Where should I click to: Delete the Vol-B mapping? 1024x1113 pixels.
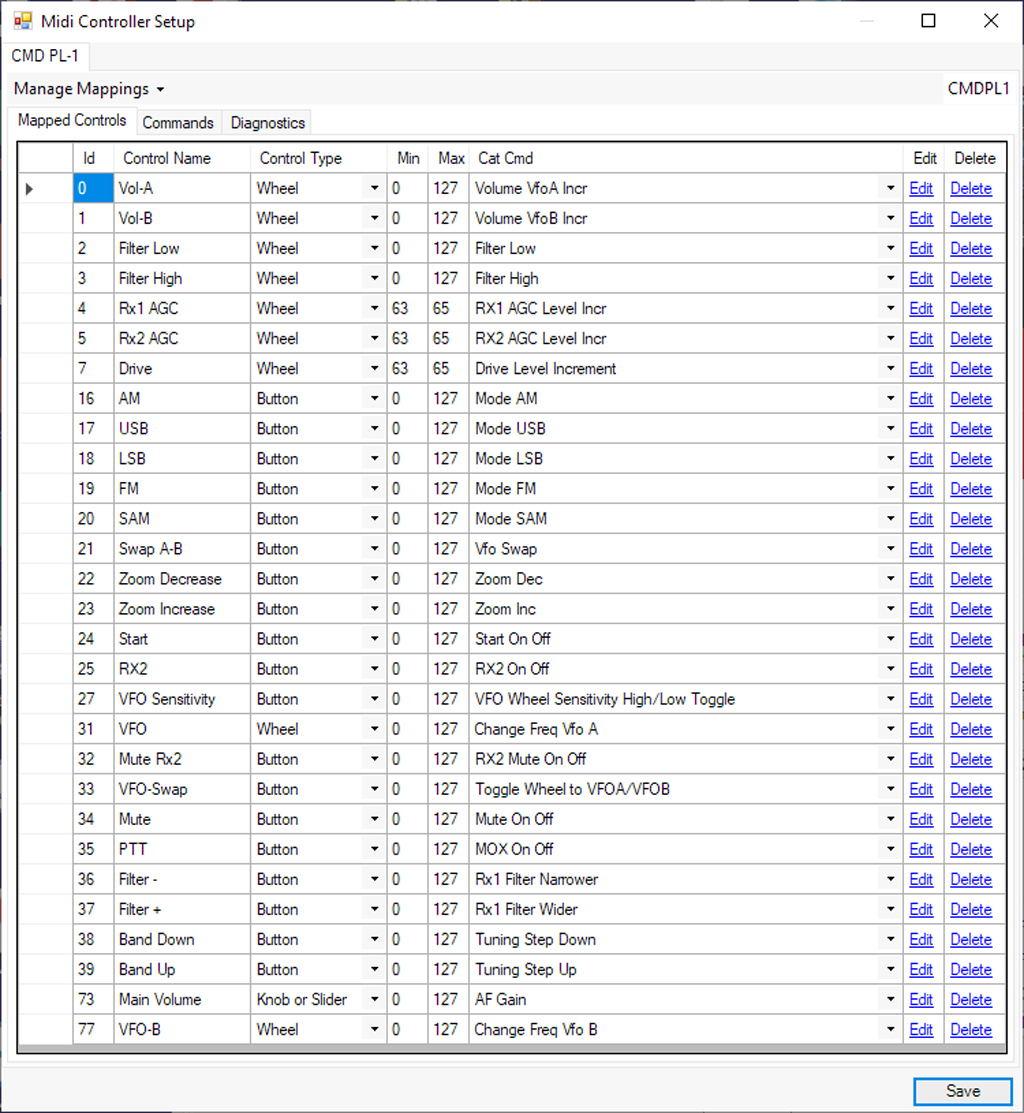[971, 219]
